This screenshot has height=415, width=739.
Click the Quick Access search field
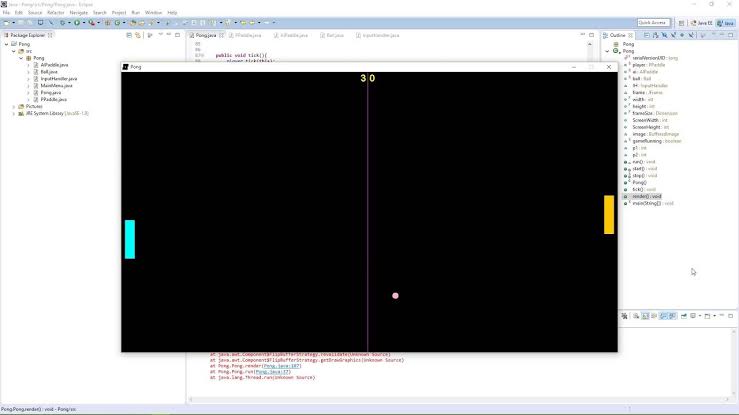(653, 23)
